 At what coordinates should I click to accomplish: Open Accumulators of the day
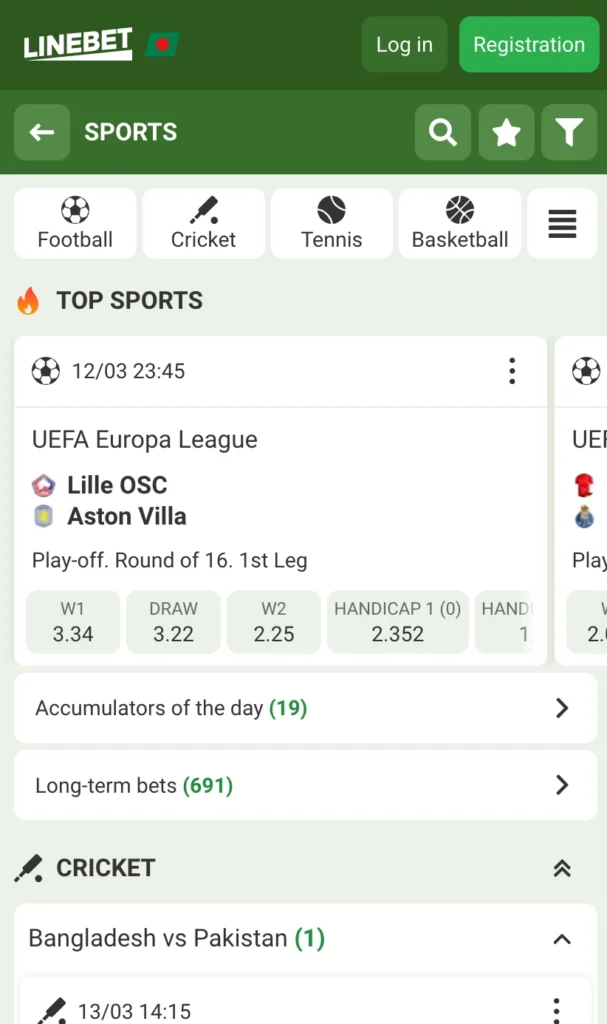click(305, 708)
